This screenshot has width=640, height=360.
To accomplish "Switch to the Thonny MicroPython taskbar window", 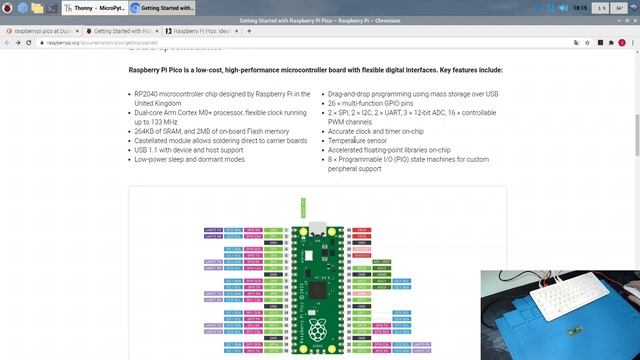I will (x=95, y=8).
